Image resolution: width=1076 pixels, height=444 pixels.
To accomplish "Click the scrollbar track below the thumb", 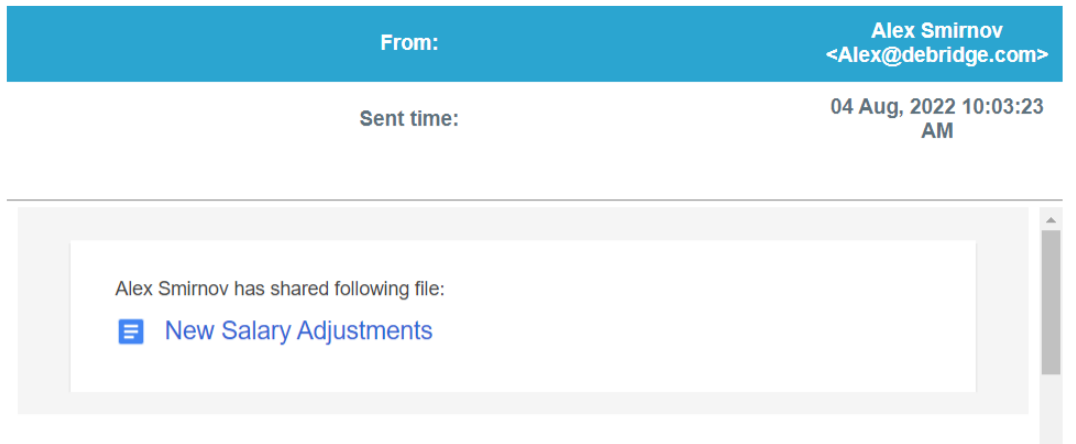I will pyautogui.click(x=1051, y=408).
